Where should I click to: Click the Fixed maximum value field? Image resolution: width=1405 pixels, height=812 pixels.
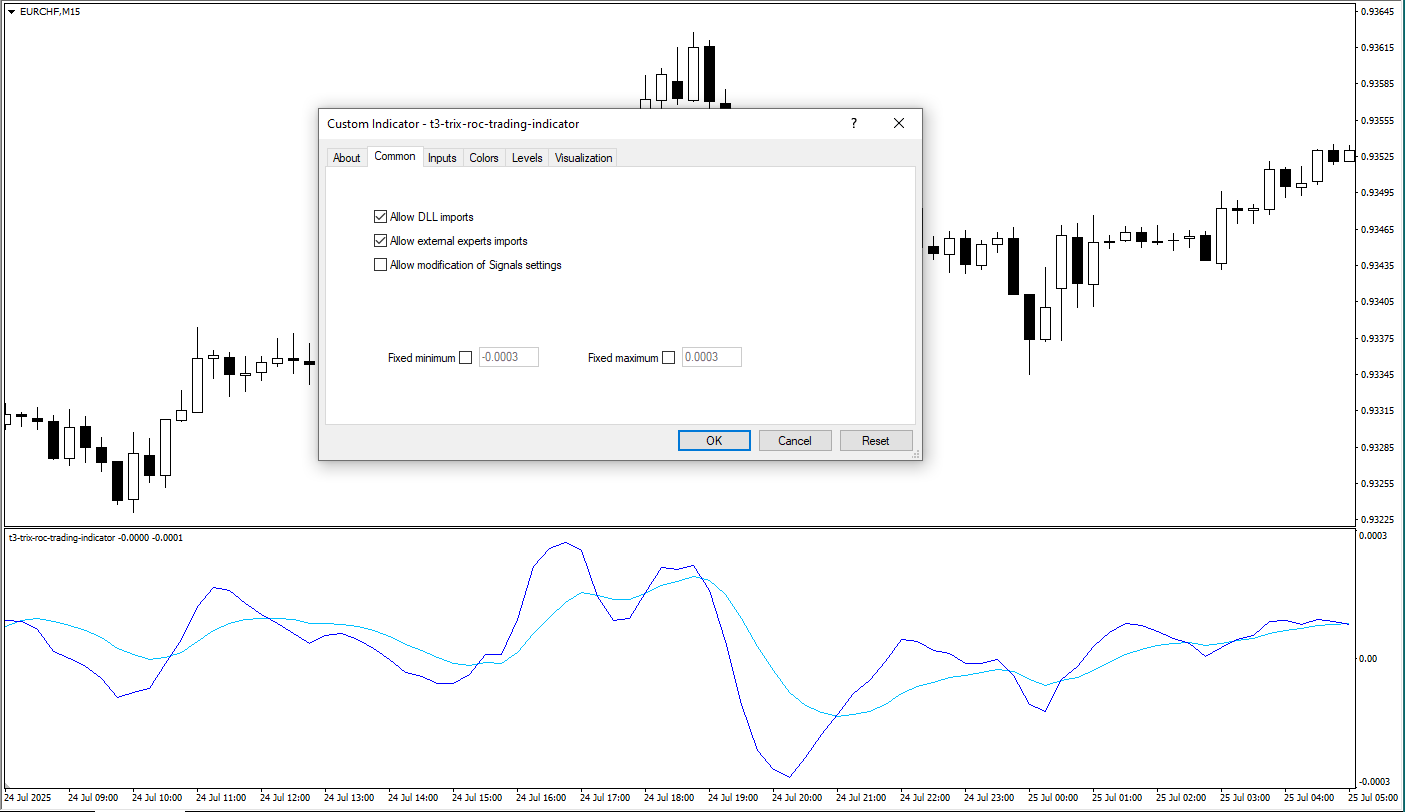click(x=711, y=357)
